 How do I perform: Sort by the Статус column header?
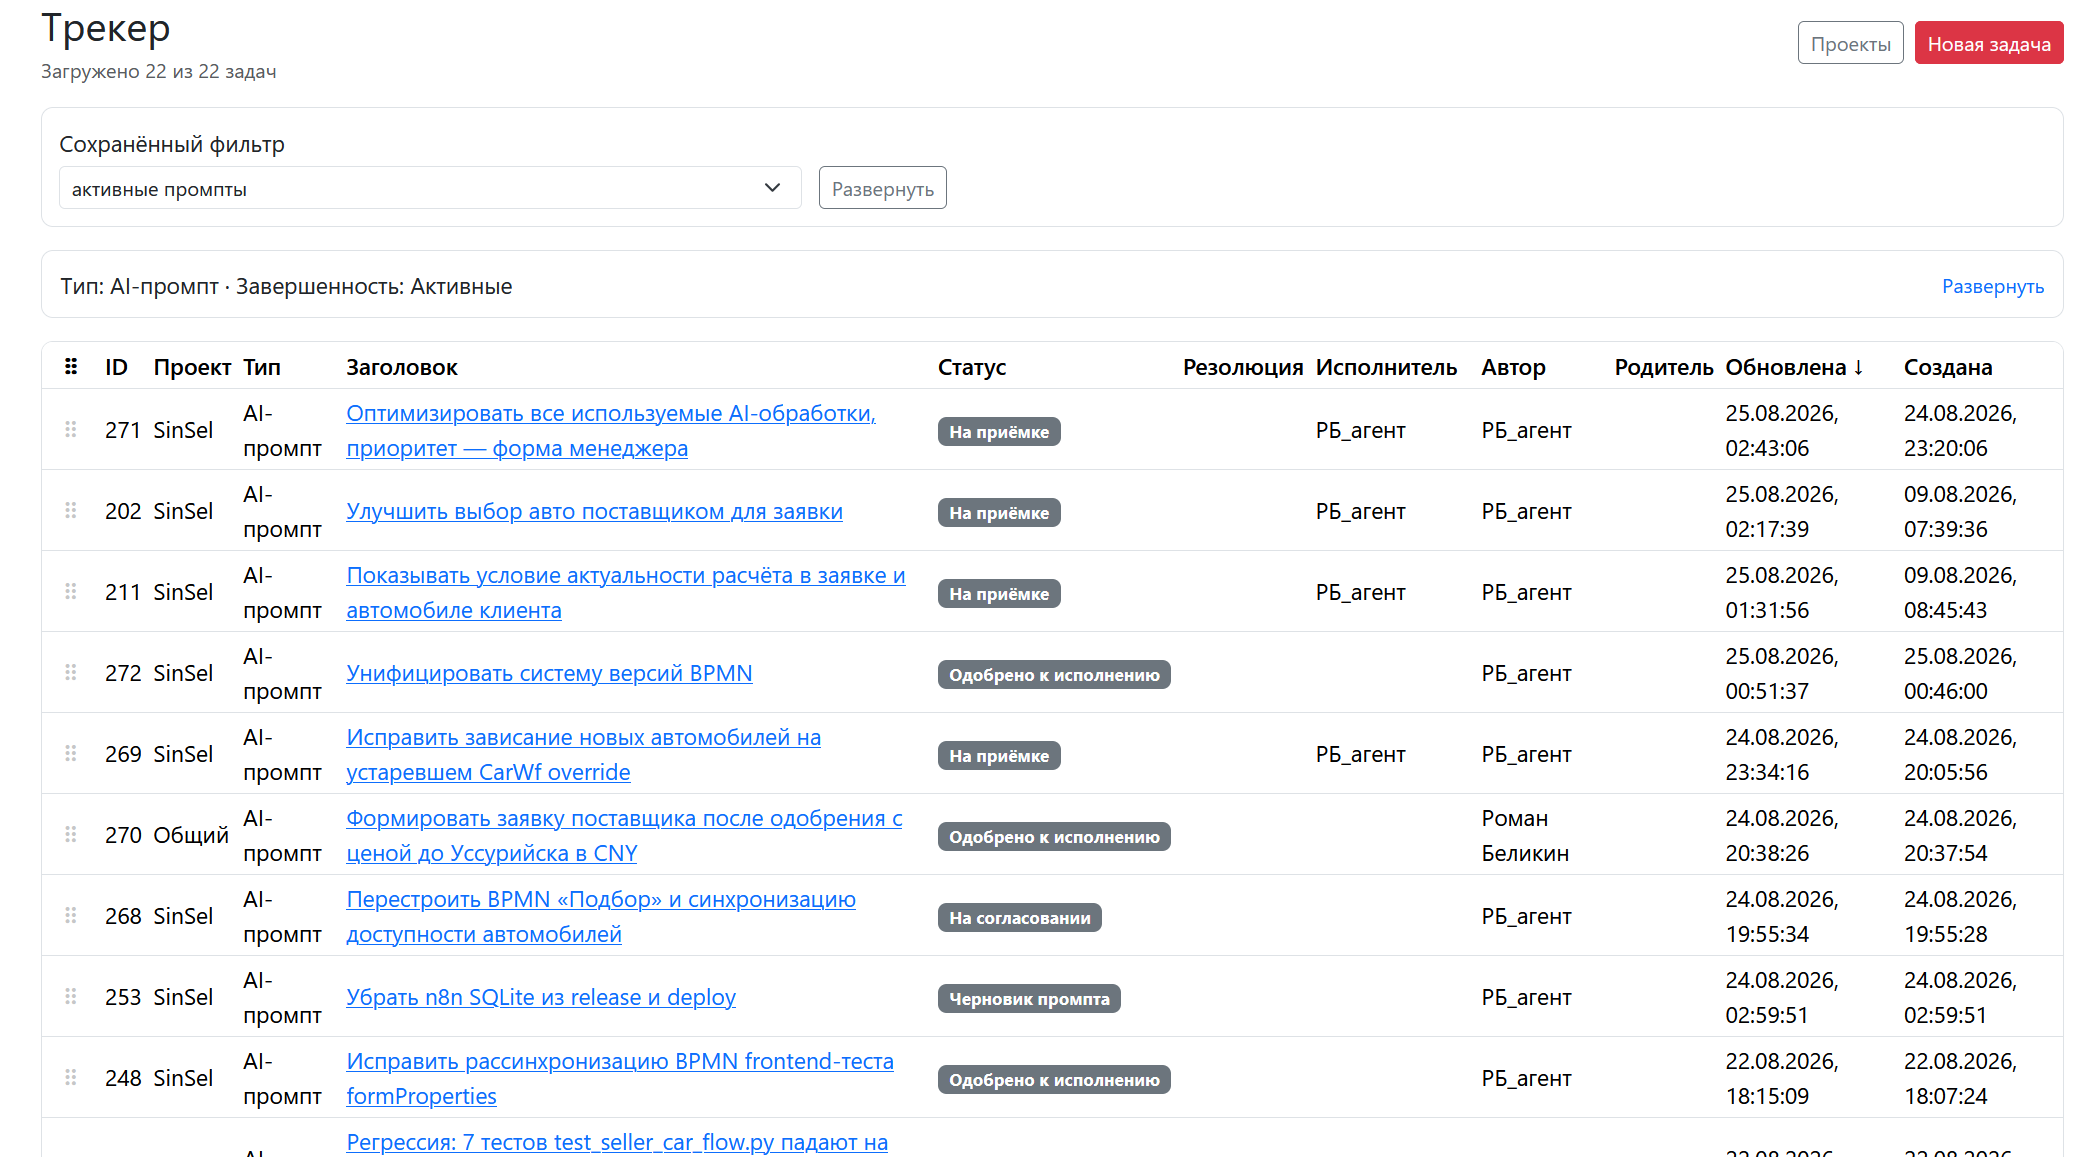tap(972, 367)
